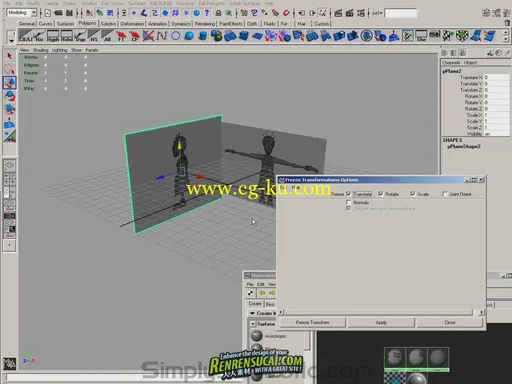Viewport: 512px width, 384px height.
Task: Select the arrow Select tool in the toolbox
Action: point(9,56)
